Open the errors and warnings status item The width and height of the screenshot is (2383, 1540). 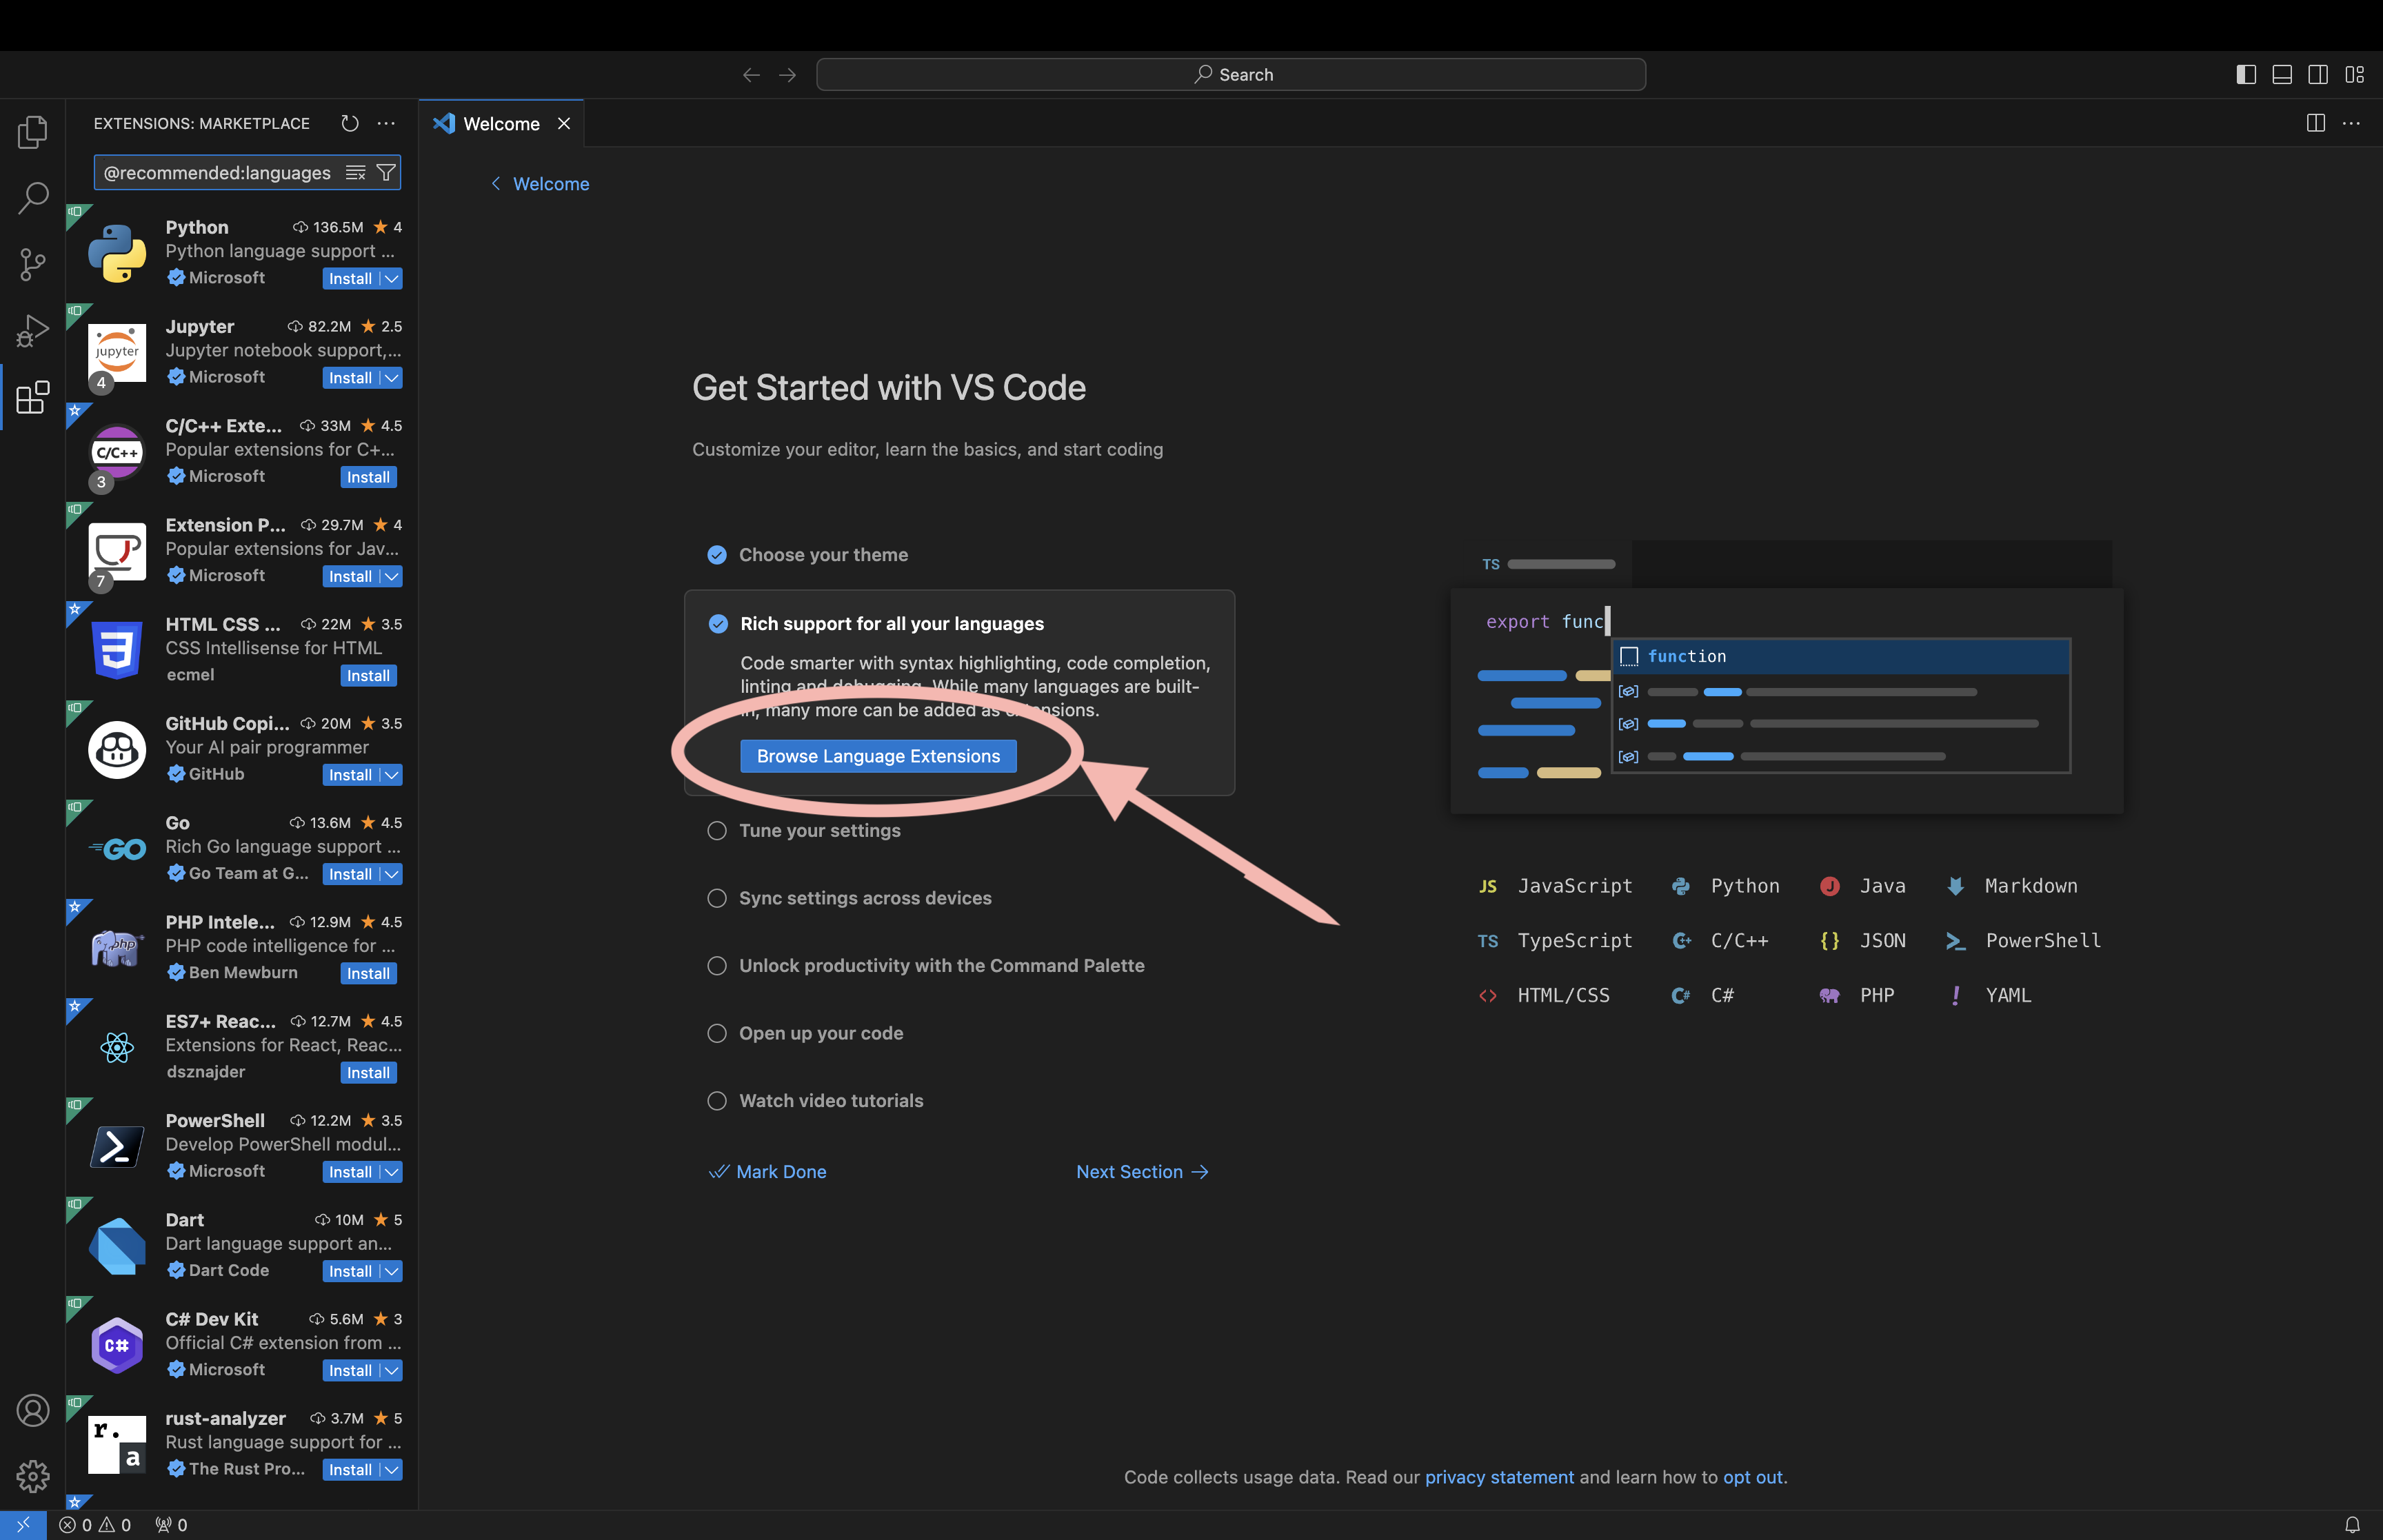click(x=95, y=1525)
